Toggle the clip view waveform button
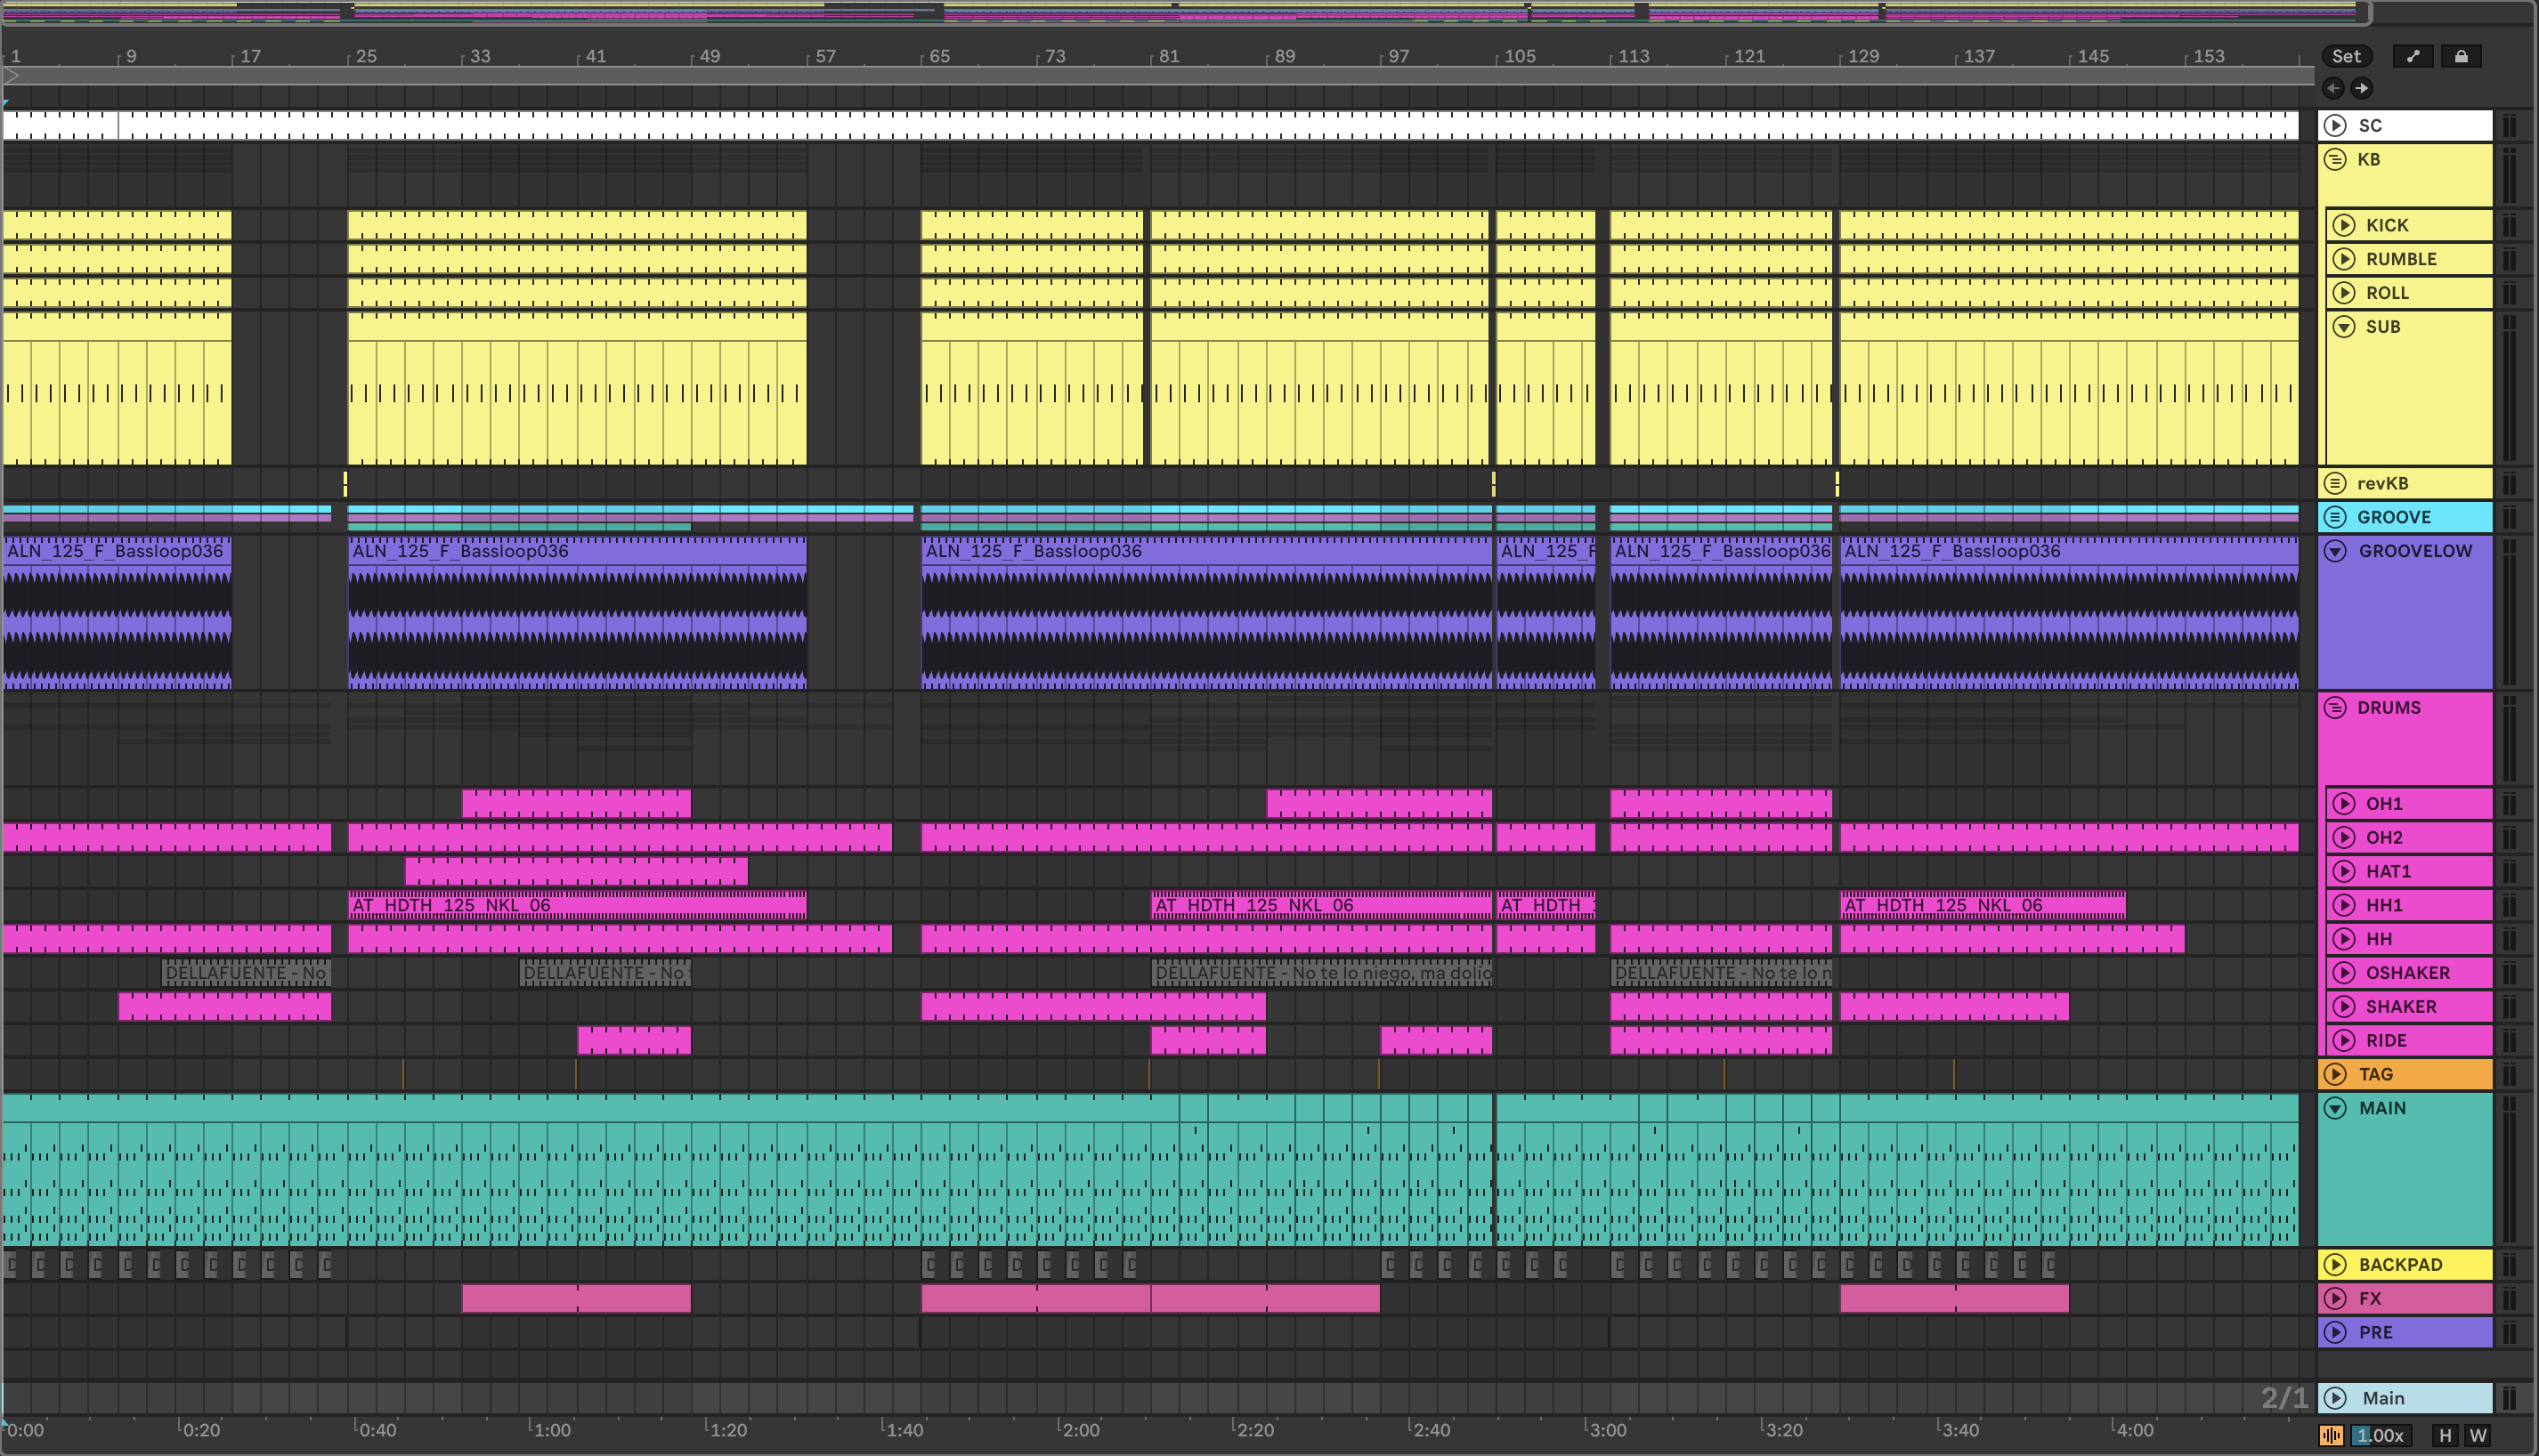The width and height of the screenshot is (2539, 1456). [x=2331, y=1435]
